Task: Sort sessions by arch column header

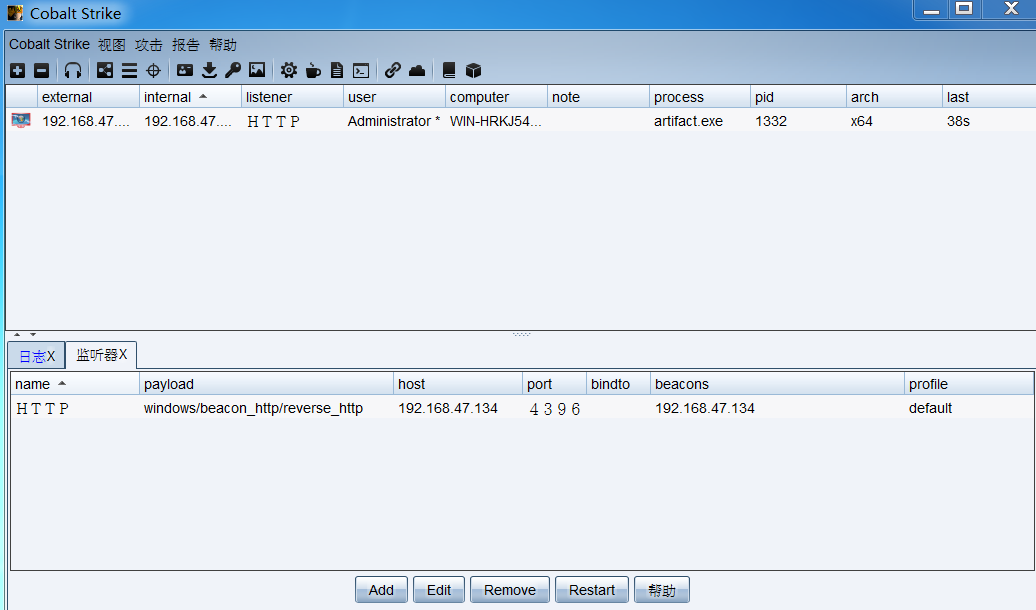Action: [x=894, y=97]
